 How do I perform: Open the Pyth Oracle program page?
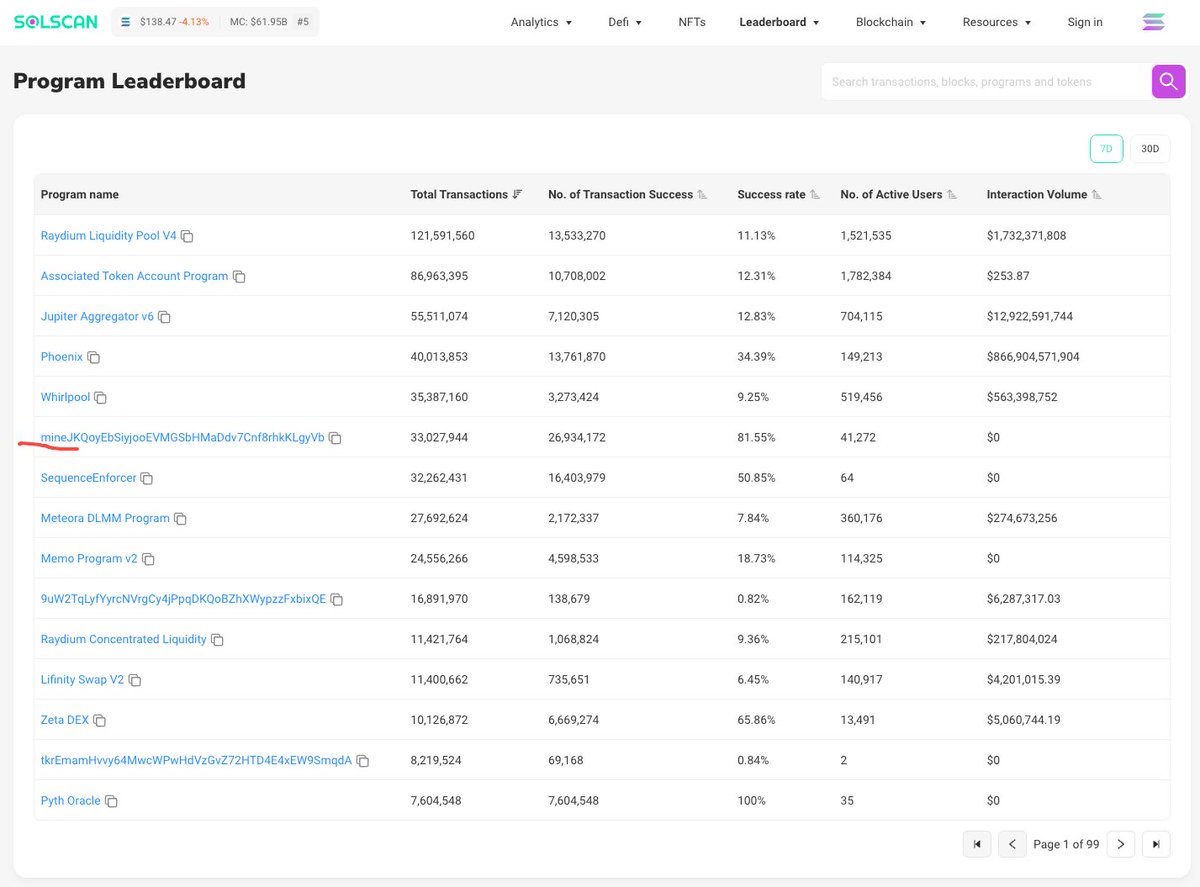pyautogui.click(x=71, y=801)
